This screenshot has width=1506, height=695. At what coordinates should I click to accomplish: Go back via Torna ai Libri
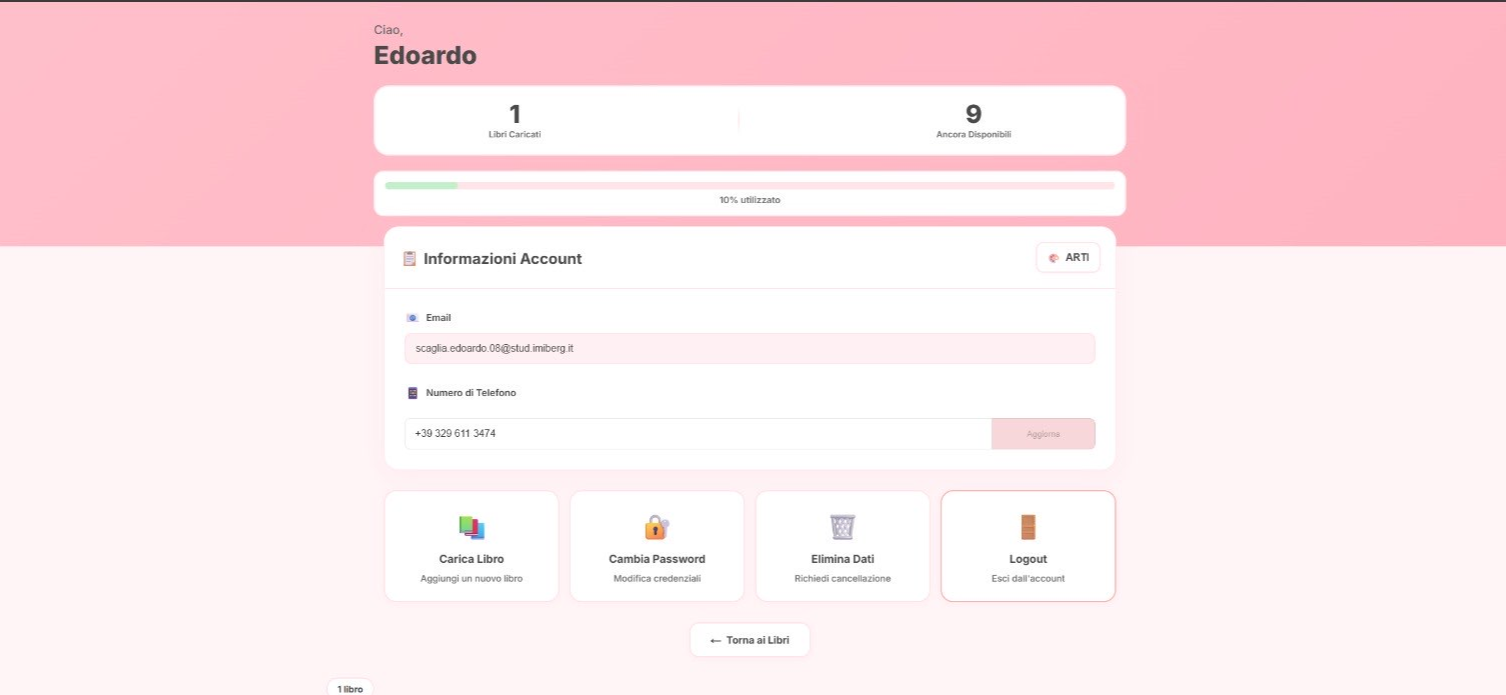[x=749, y=640]
